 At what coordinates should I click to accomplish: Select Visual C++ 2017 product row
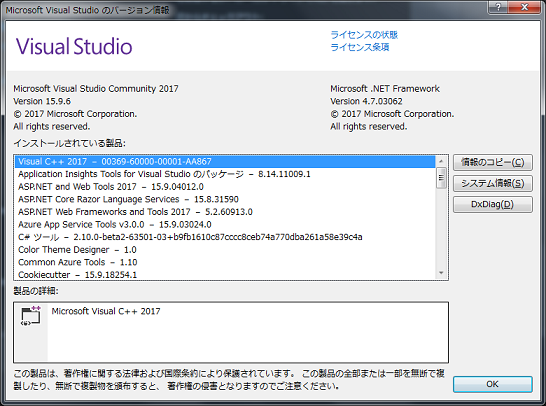pyautogui.click(x=225, y=162)
